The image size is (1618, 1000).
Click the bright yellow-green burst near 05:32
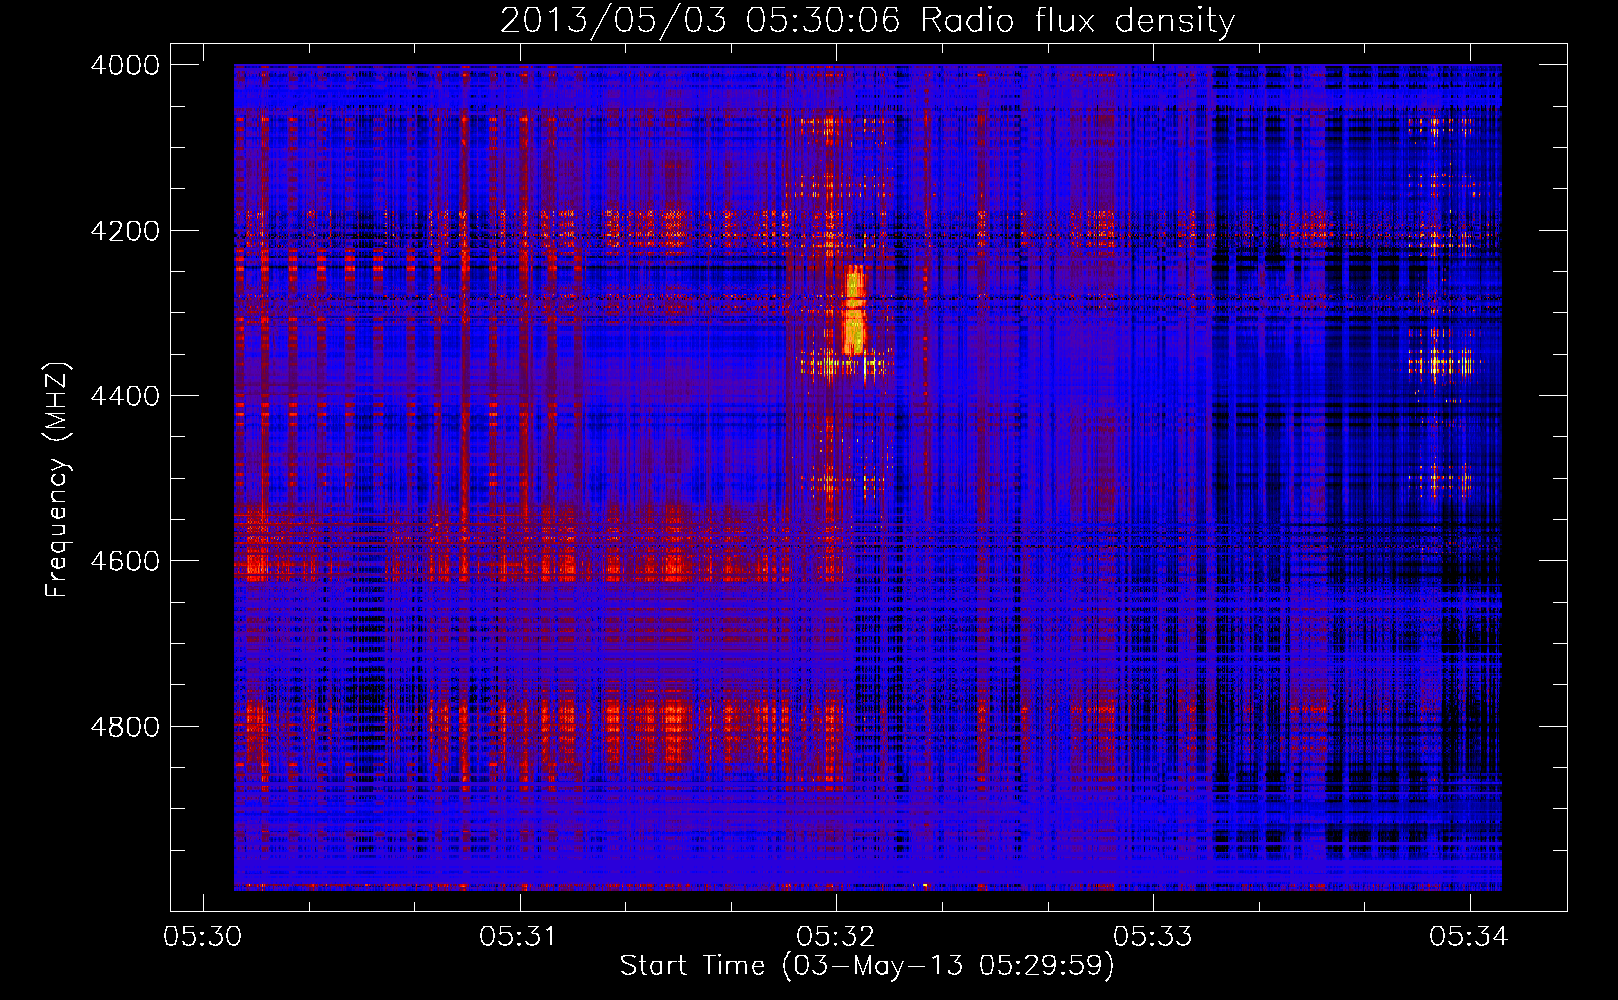[854, 311]
